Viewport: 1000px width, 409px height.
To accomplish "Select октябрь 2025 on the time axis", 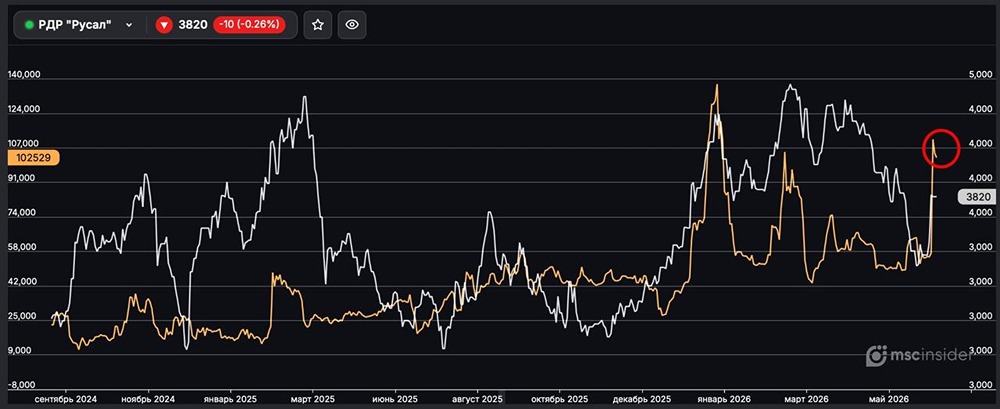I will coord(559,399).
